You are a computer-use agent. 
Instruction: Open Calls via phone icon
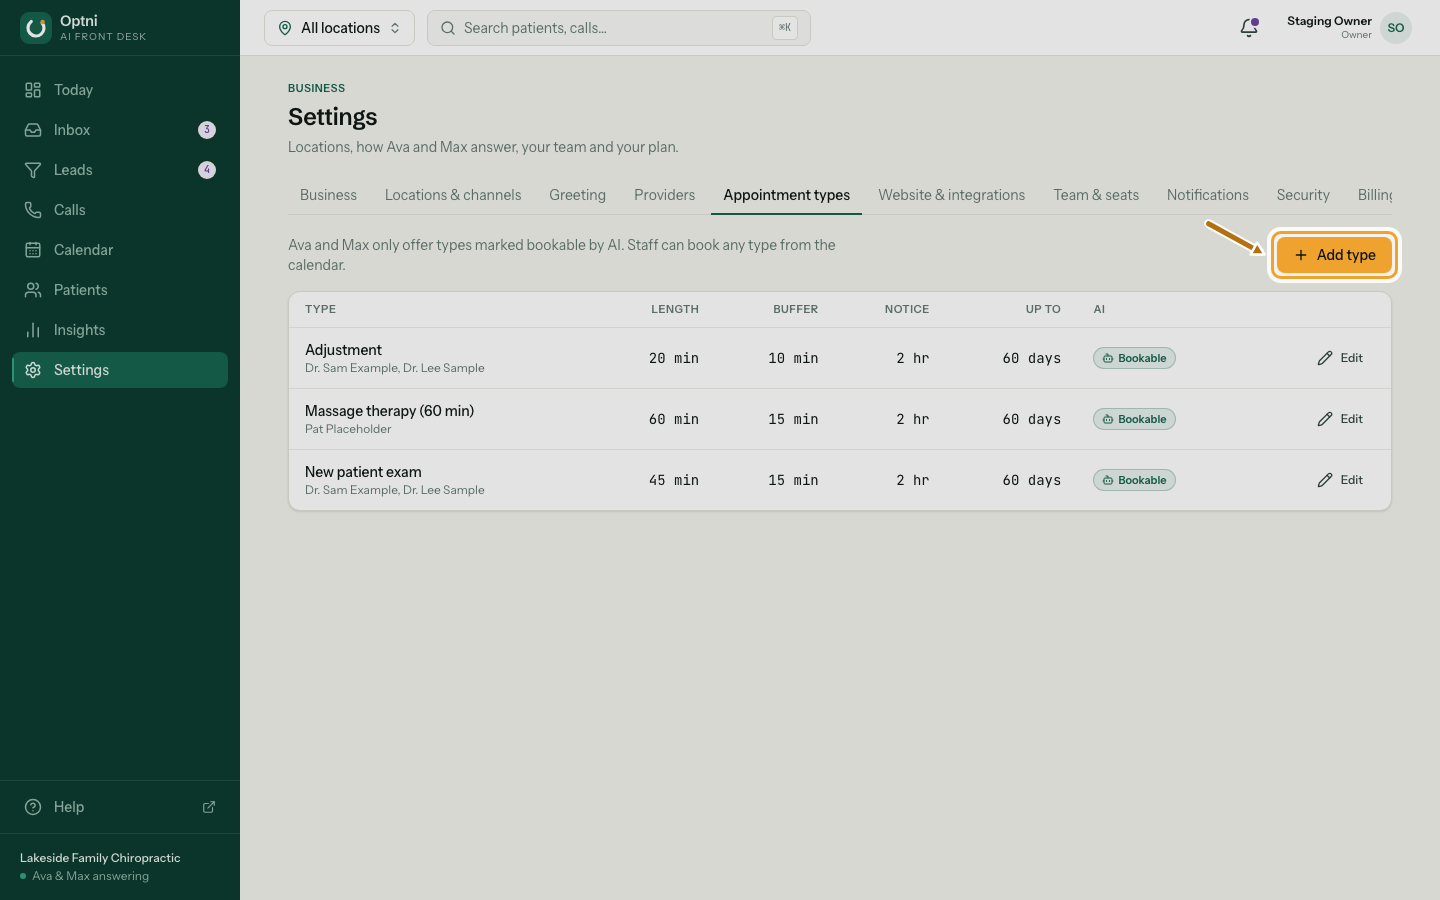pyautogui.click(x=33, y=210)
